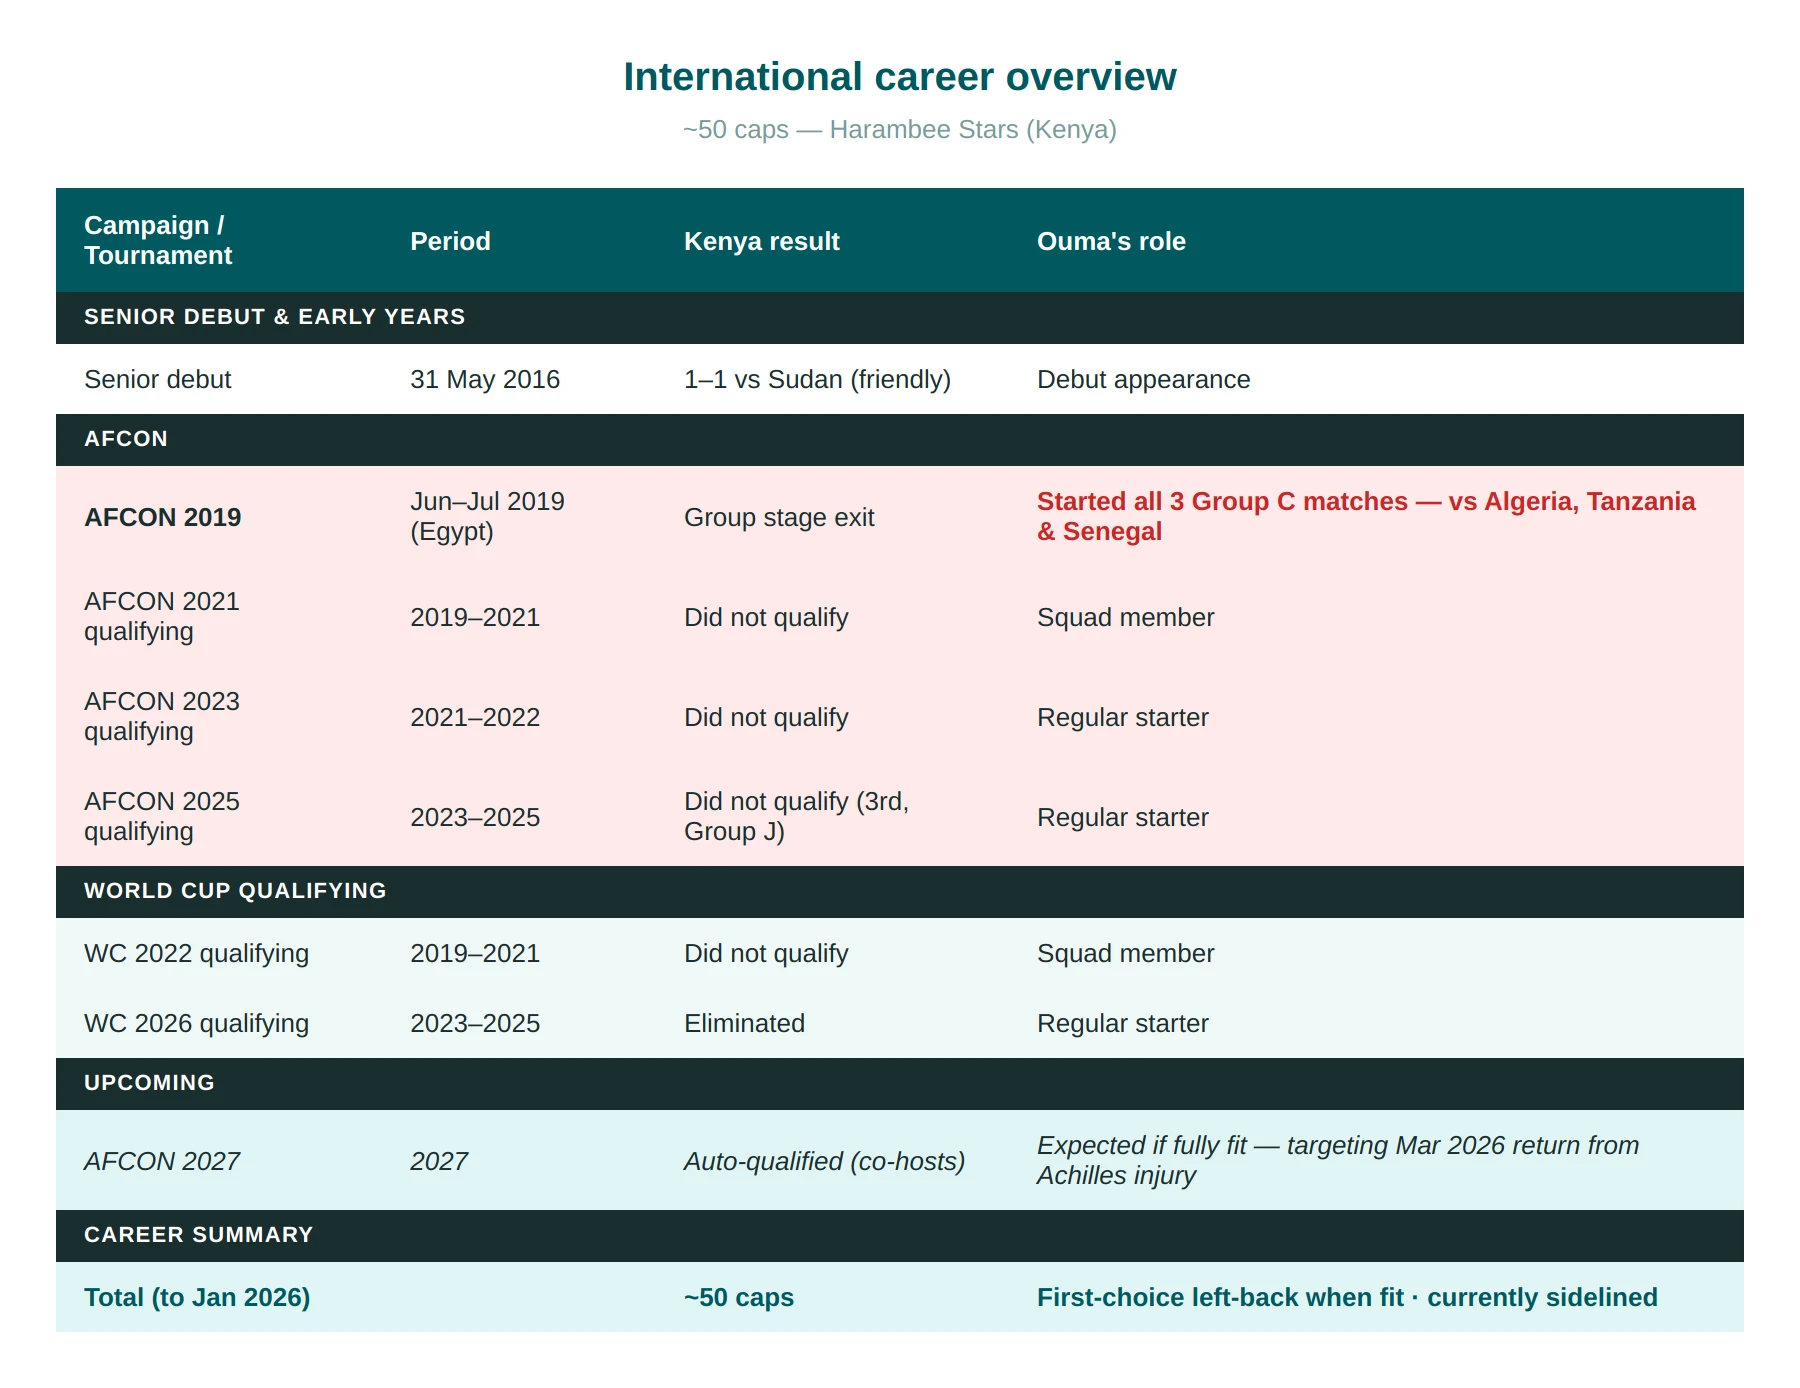
Task: Select the SENIOR DEBUT & EARLY YEARS section
Action: [900, 317]
